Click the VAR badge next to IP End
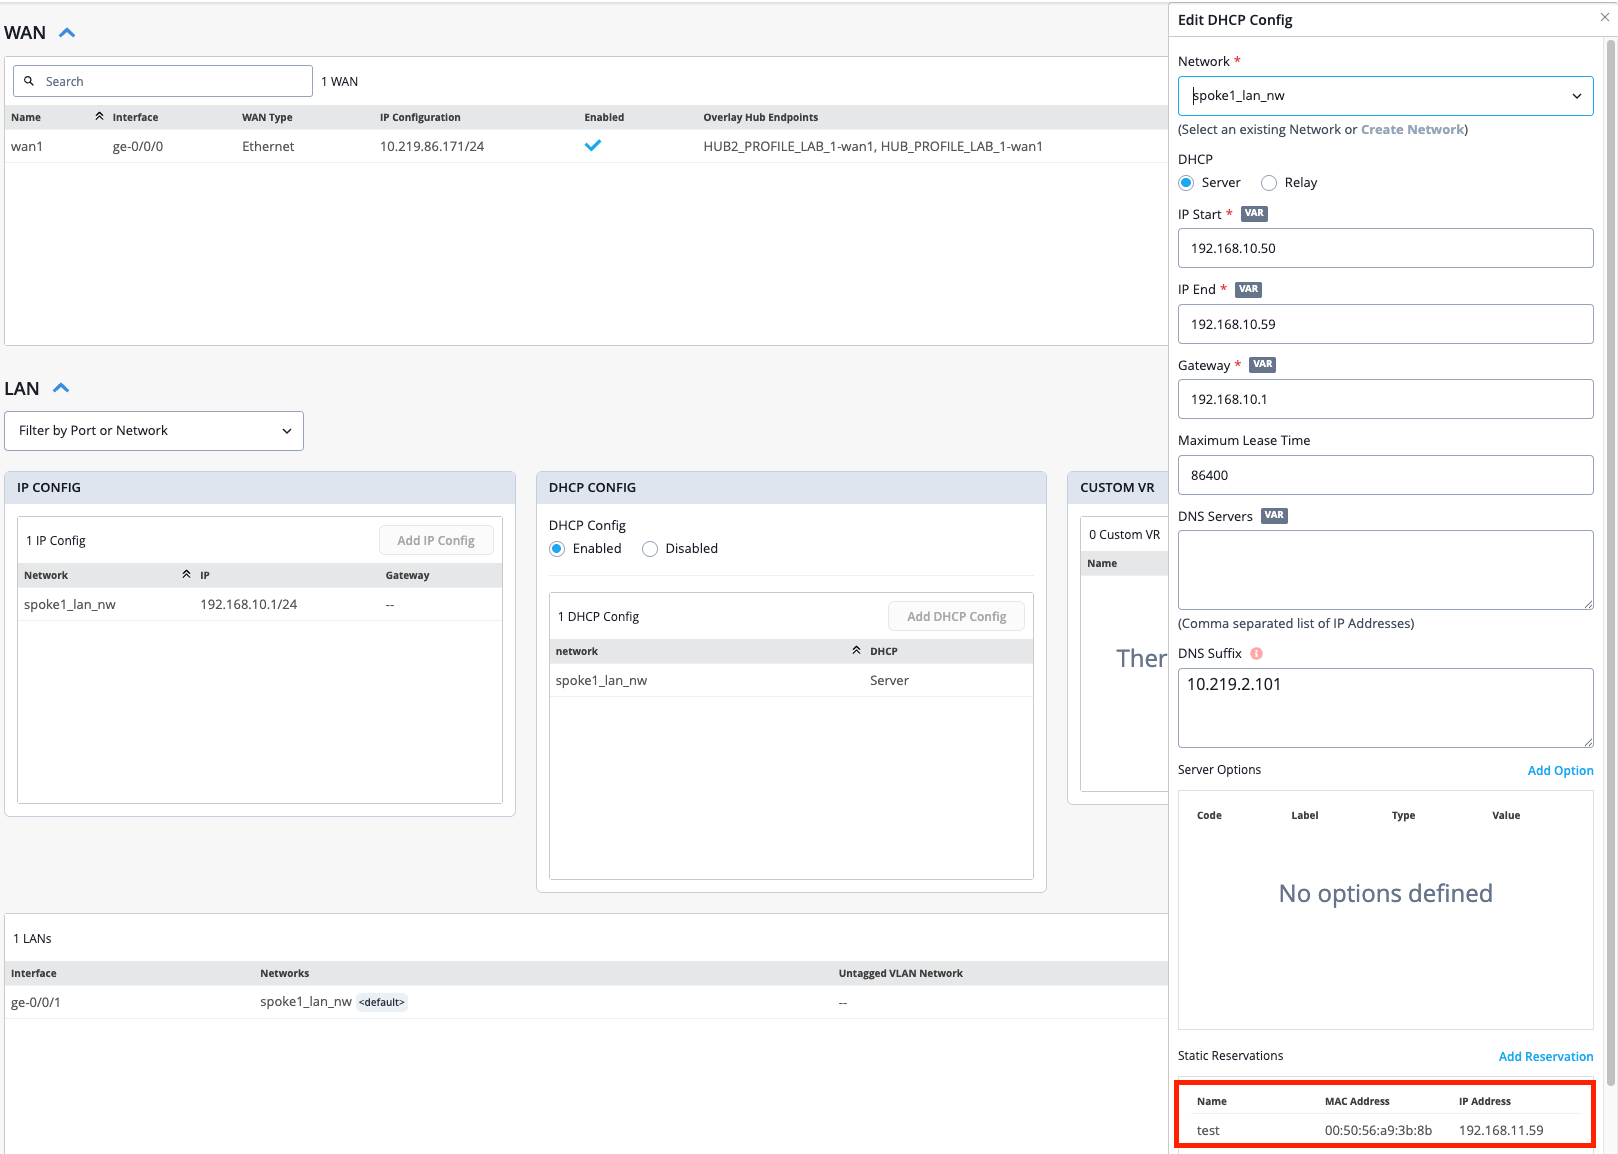1618x1154 pixels. tap(1248, 289)
